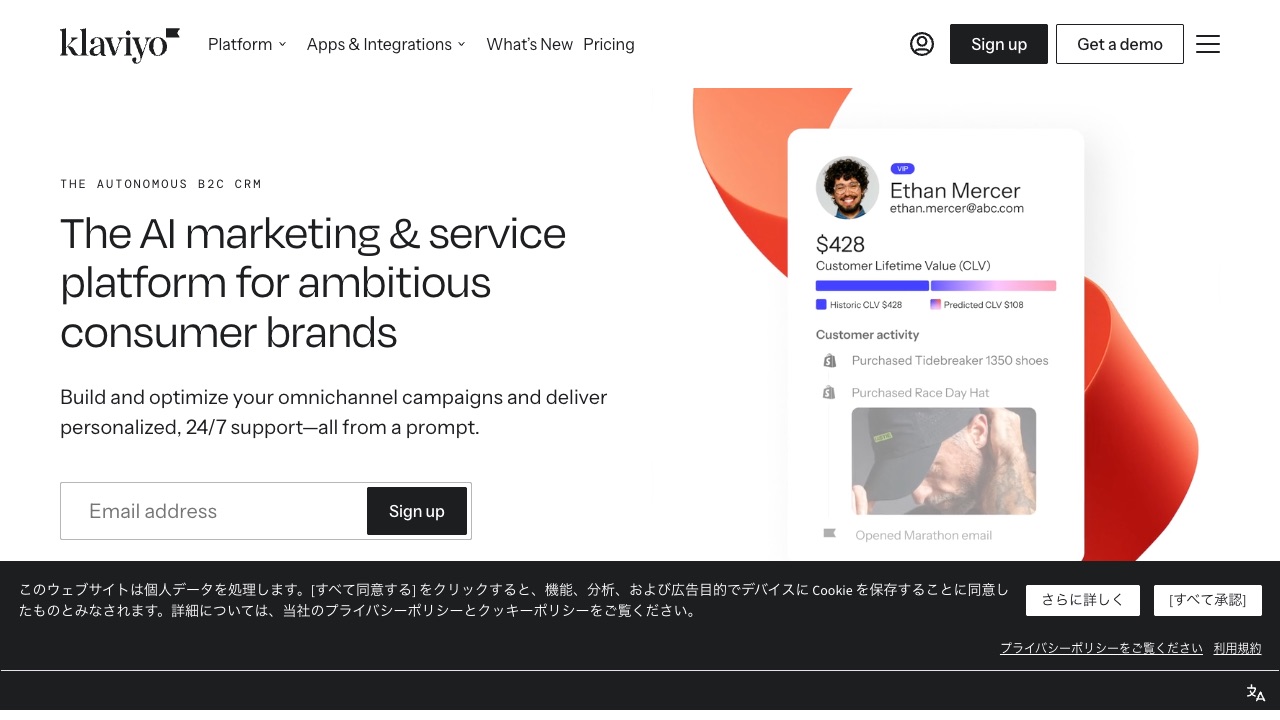Click the さらに詳しく cookie button
The width and height of the screenshot is (1280, 720).
click(x=1082, y=600)
